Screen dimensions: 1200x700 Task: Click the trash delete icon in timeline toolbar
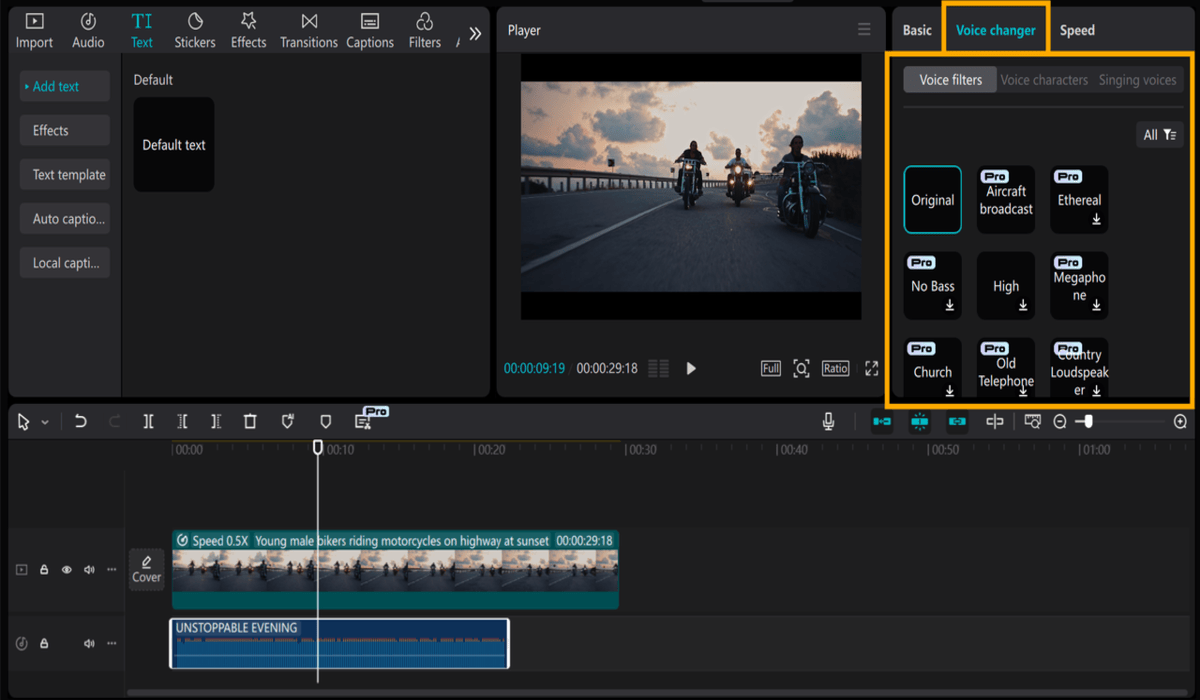coord(250,422)
